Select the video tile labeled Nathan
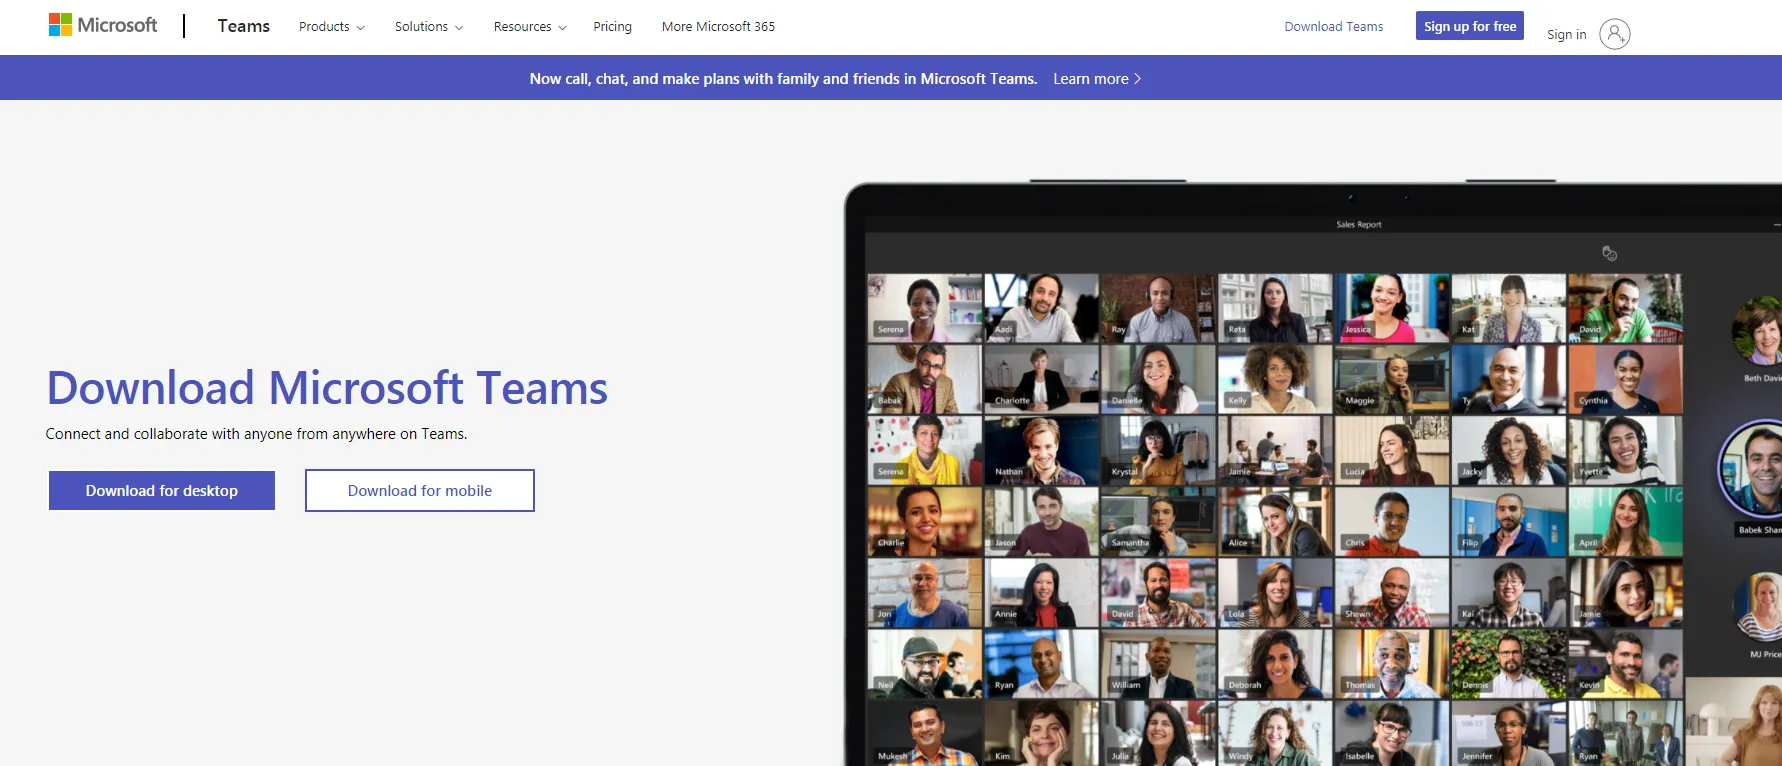The height and width of the screenshot is (766, 1782). [1041, 450]
